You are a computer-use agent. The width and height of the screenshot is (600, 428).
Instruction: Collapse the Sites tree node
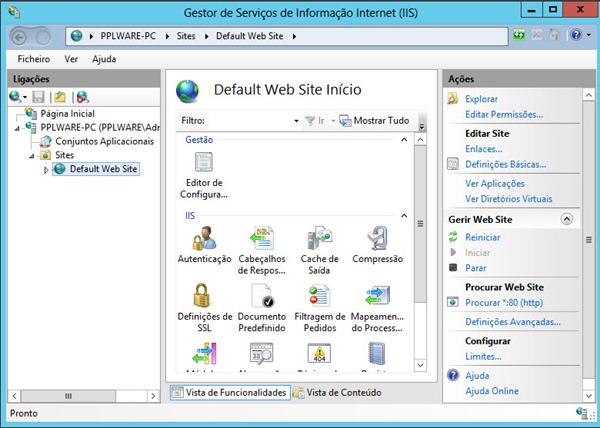point(32,156)
